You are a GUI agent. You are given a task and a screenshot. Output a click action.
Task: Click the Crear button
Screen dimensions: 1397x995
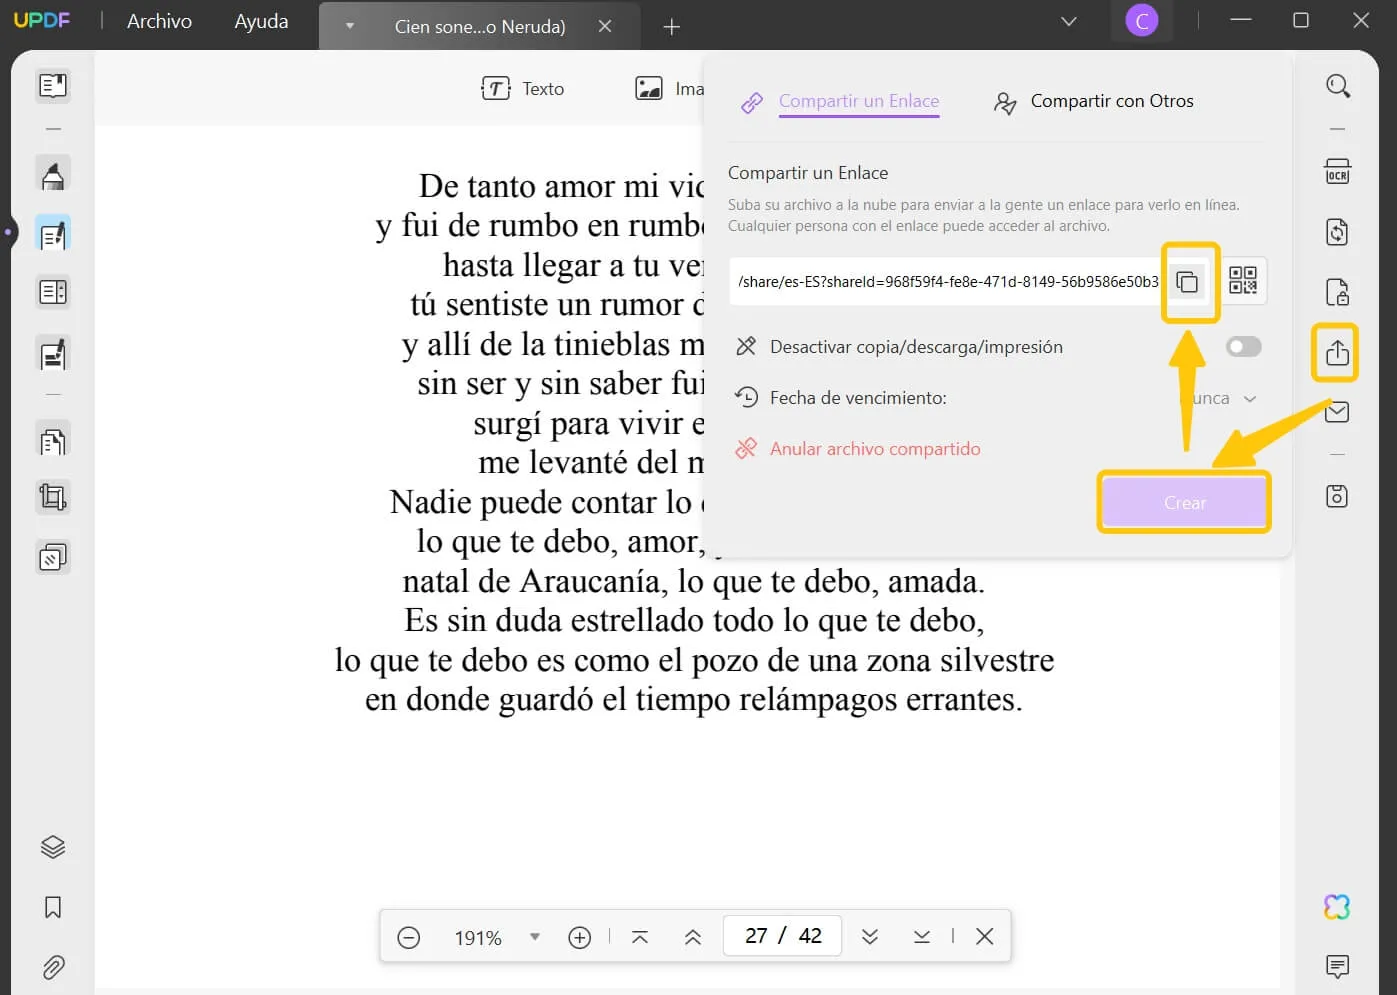pos(1185,502)
